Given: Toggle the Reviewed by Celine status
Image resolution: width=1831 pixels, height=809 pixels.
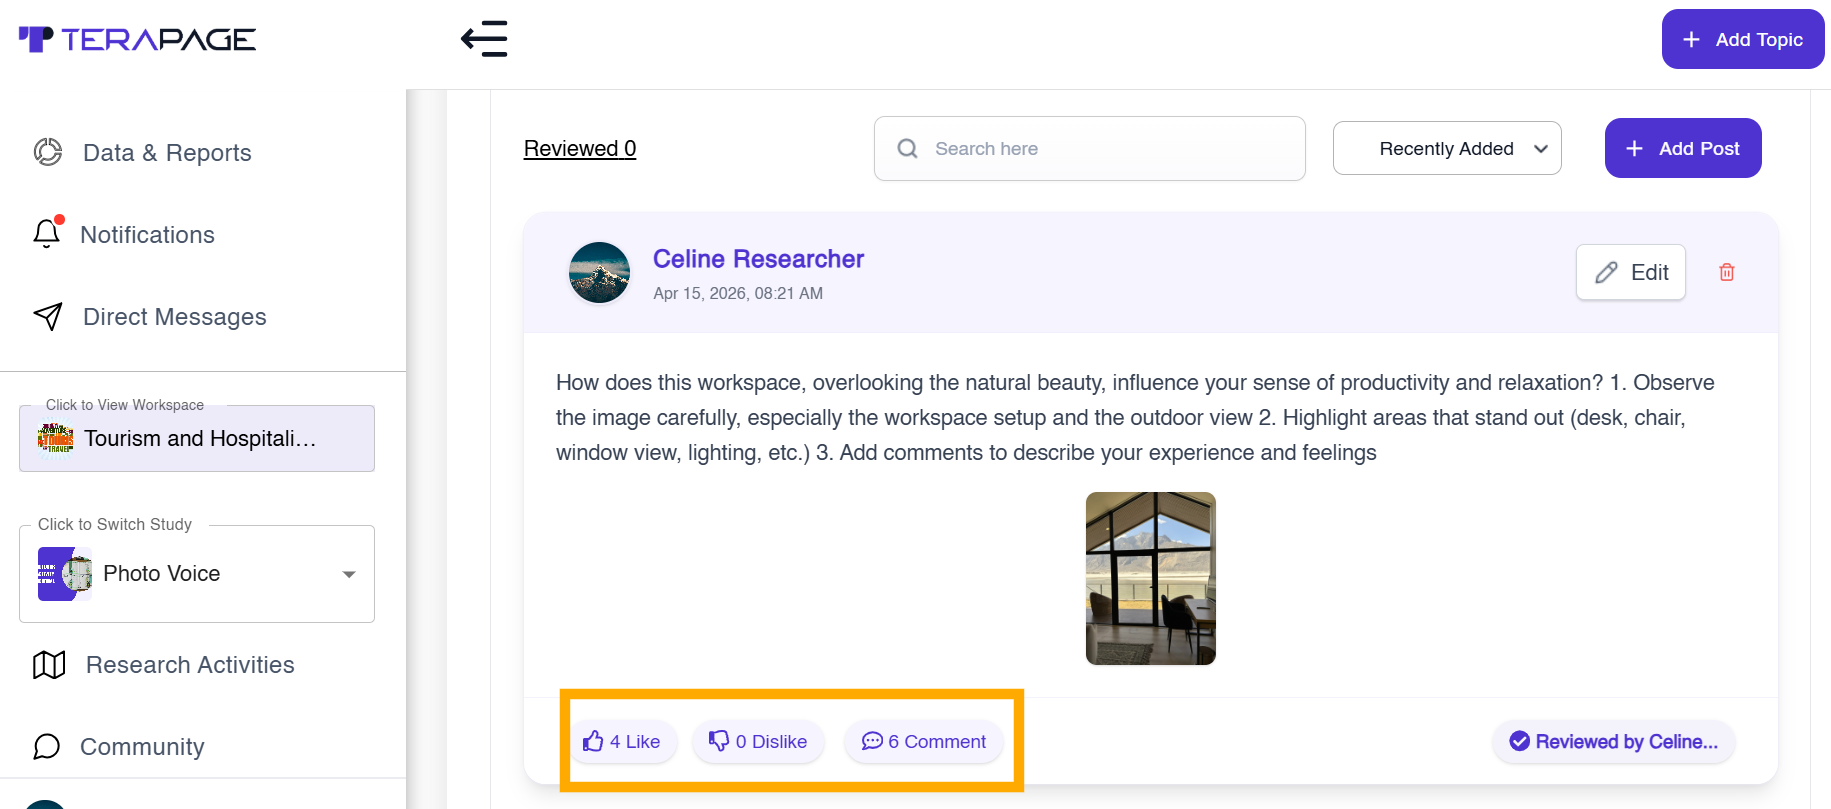Looking at the screenshot, I should (1613, 742).
